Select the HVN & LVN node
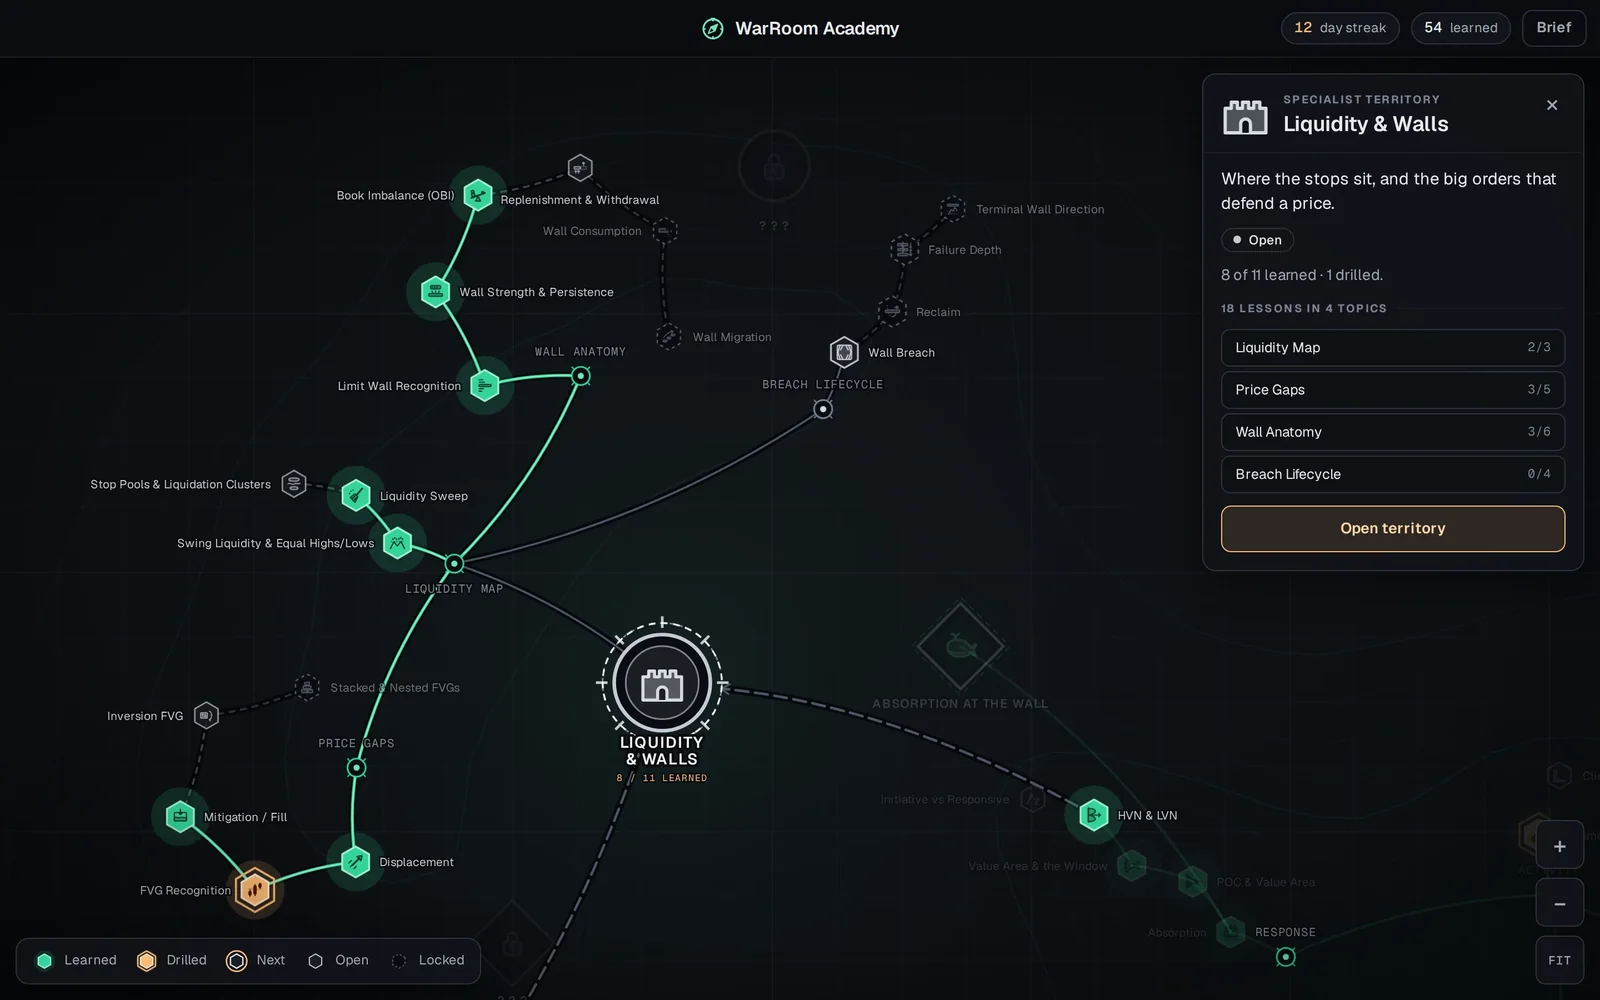Image resolution: width=1600 pixels, height=1000 pixels. click(x=1093, y=815)
